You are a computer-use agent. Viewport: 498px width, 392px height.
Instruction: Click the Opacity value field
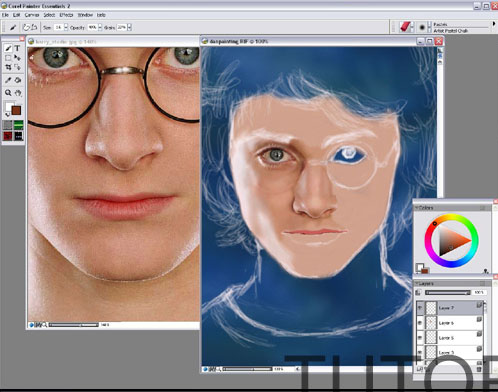92,27
